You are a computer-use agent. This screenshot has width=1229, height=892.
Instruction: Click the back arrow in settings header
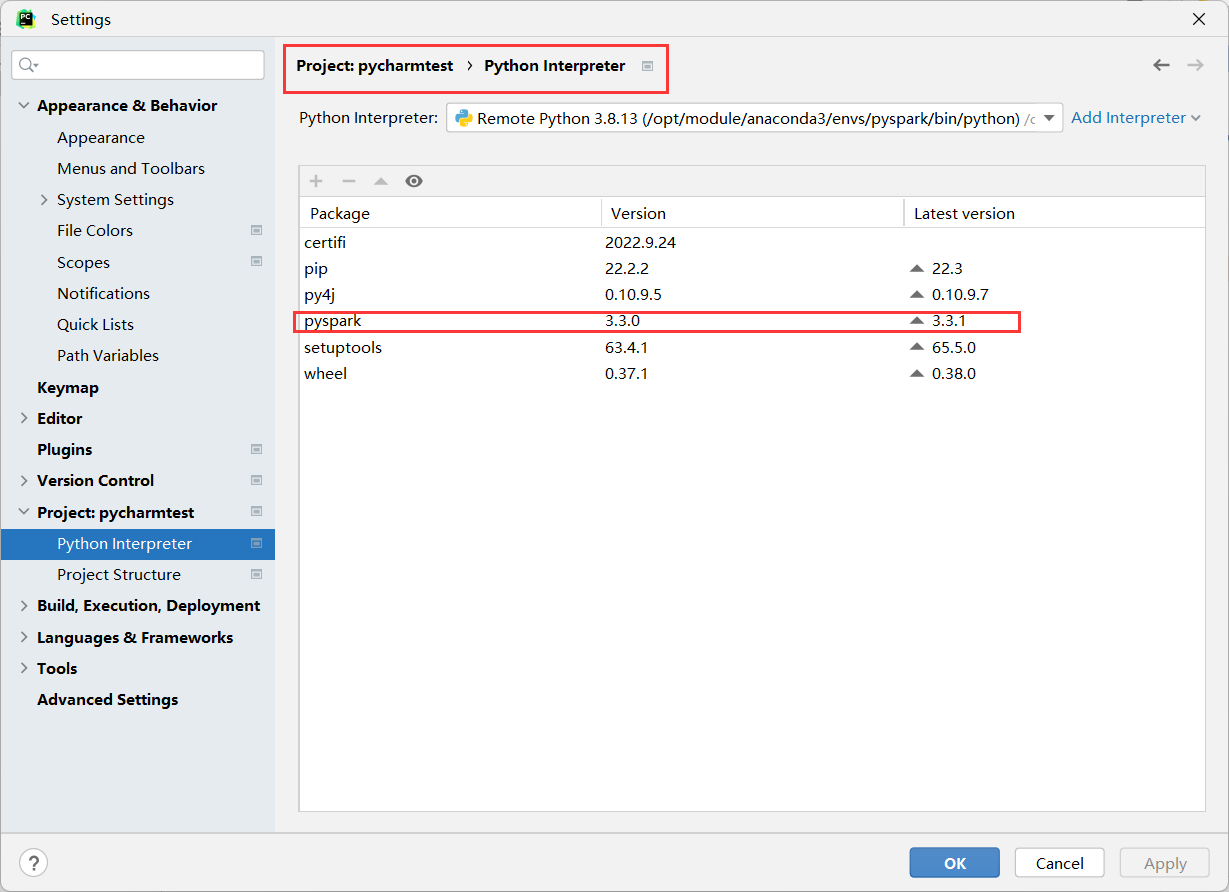click(1161, 65)
